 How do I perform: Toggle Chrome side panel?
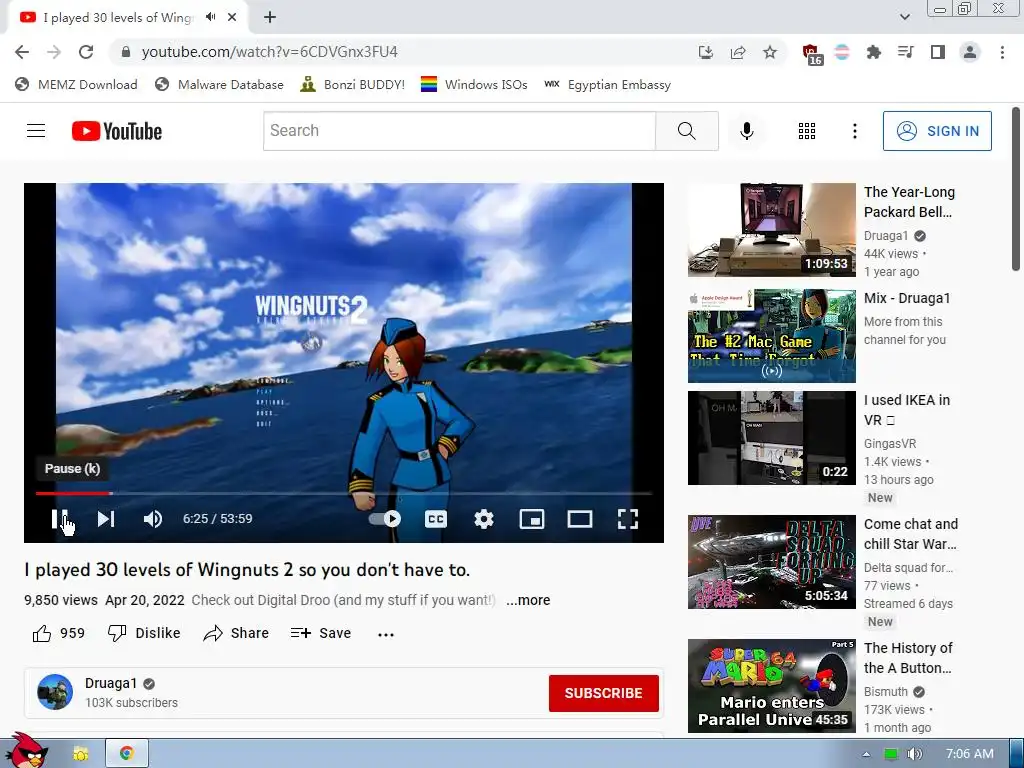click(938, 52)
